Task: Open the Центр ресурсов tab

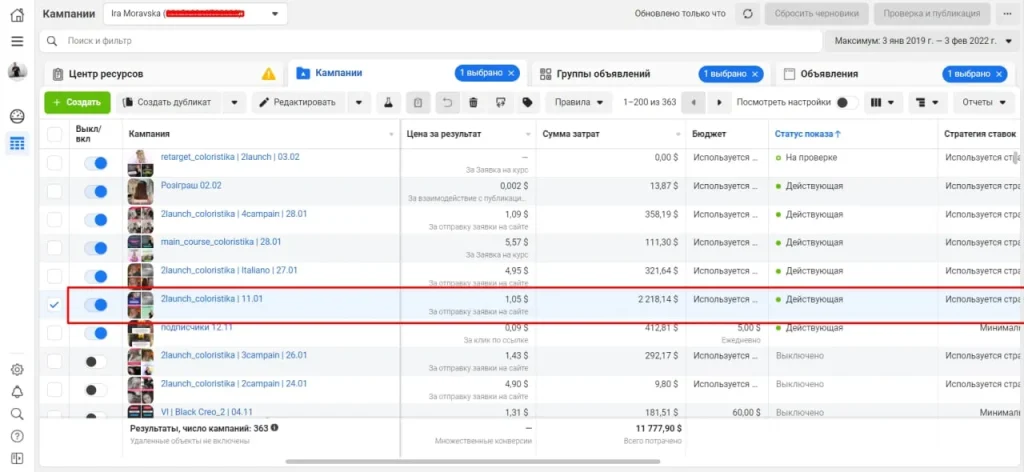Action: coord(105,74)
